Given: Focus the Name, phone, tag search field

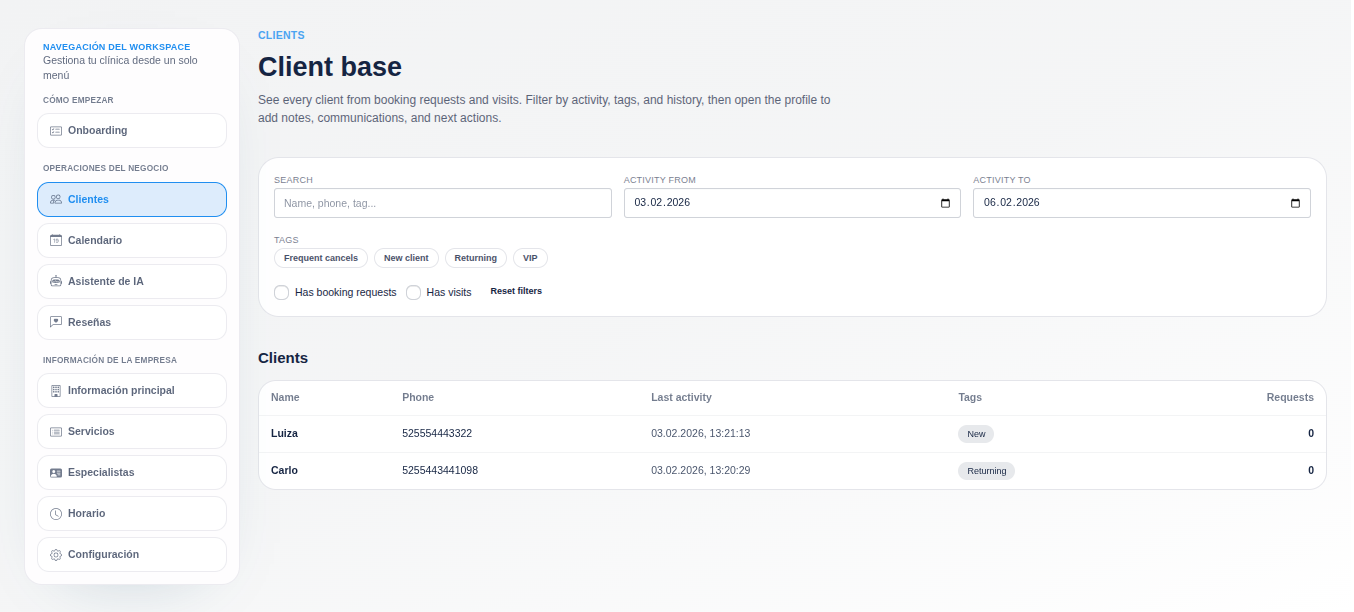Looking at the screenshot, I should click(x=442, y=203).
